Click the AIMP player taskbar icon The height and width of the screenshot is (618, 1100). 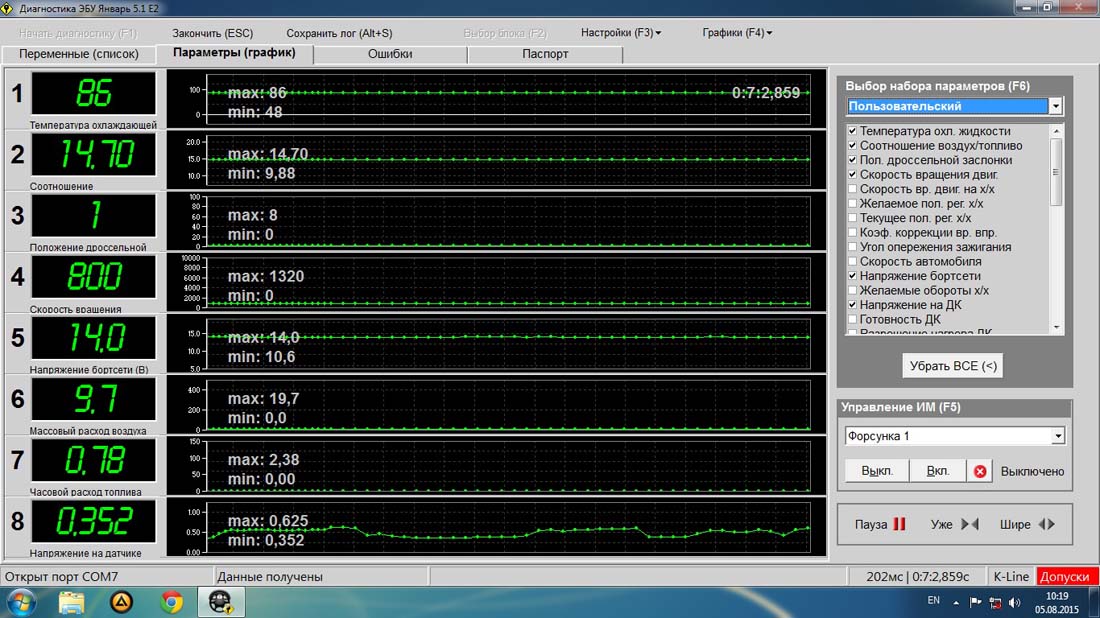click(x=121, y=602)
